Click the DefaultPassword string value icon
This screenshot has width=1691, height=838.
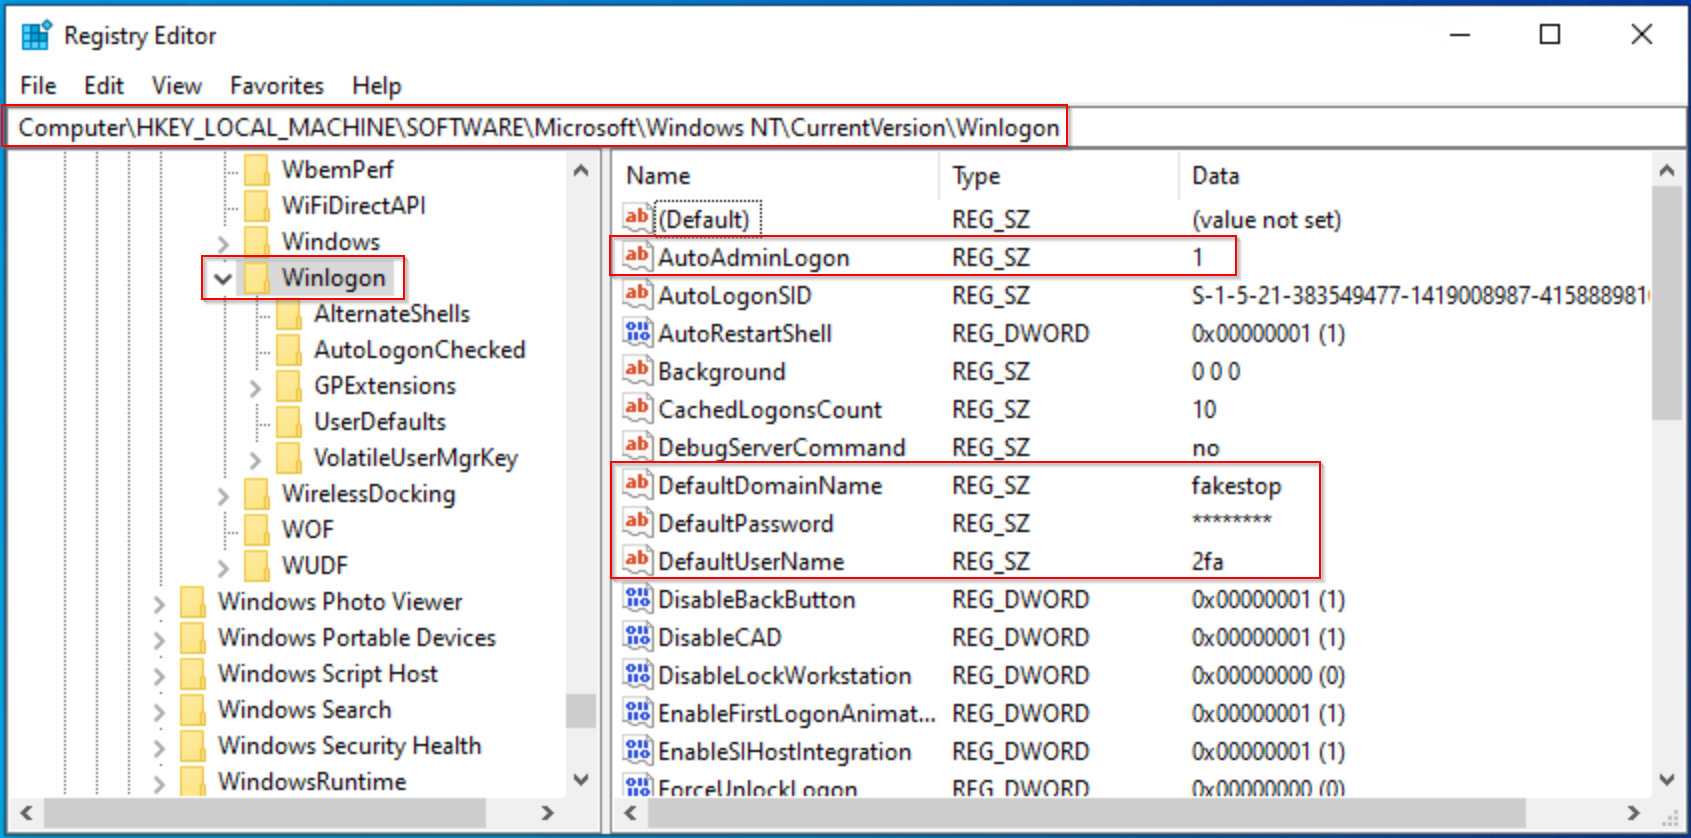(636, 522)
